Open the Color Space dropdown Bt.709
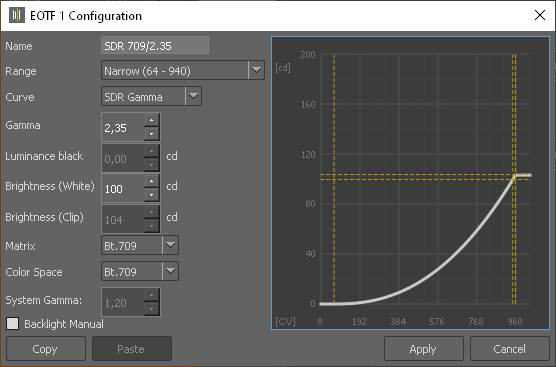 140,271
